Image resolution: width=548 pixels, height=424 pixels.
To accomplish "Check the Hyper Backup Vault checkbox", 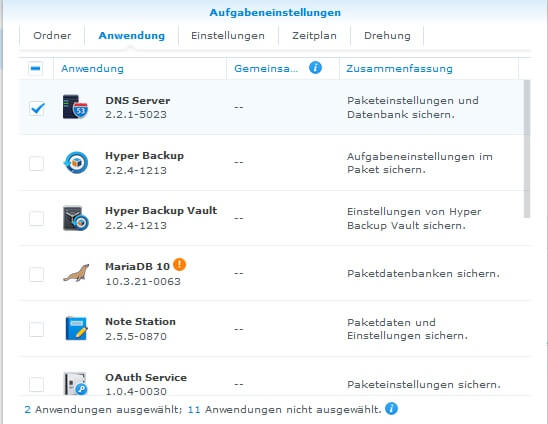I will (36, 218).
